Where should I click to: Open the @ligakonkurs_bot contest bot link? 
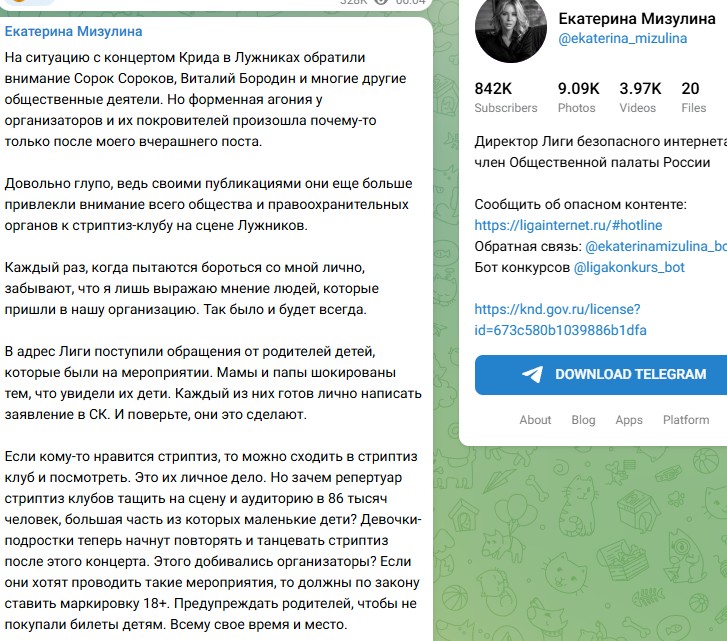coord(643,267)
